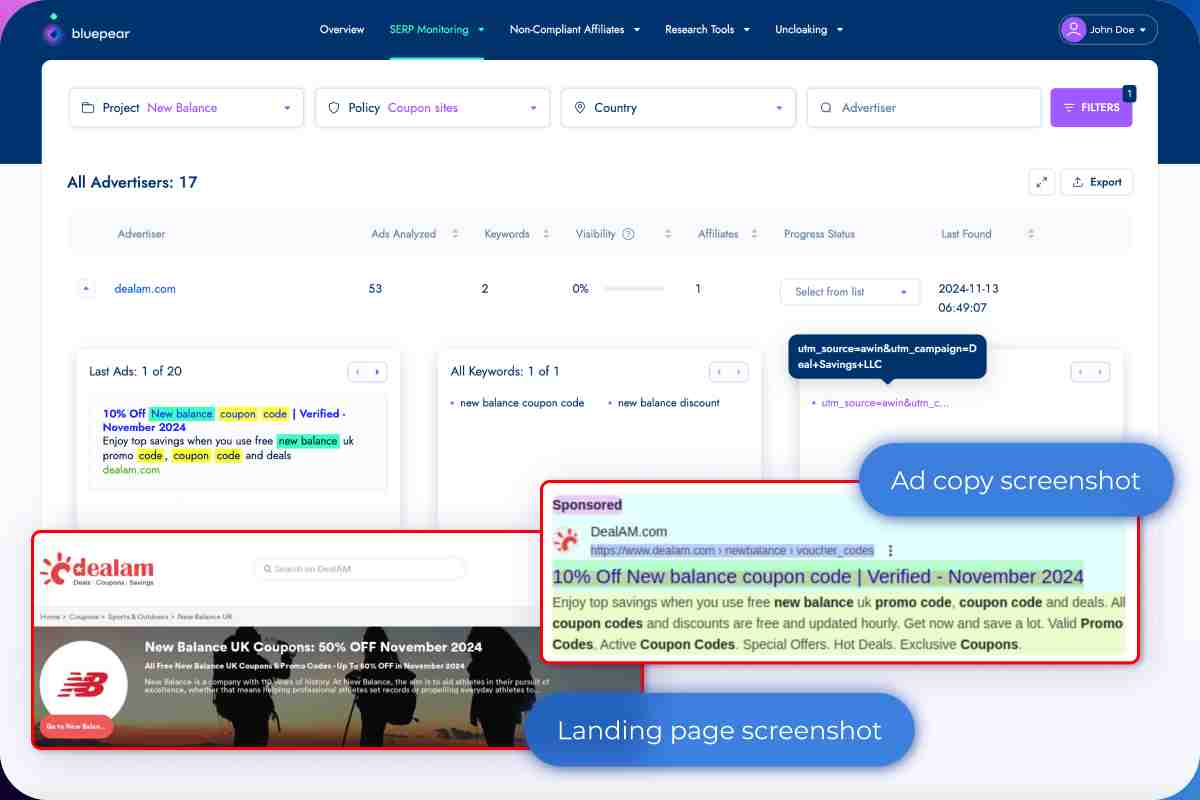1200x800 pixels.
Task: Click the fullscreen expand arrows icon
Action: [x=1042, y=182]
